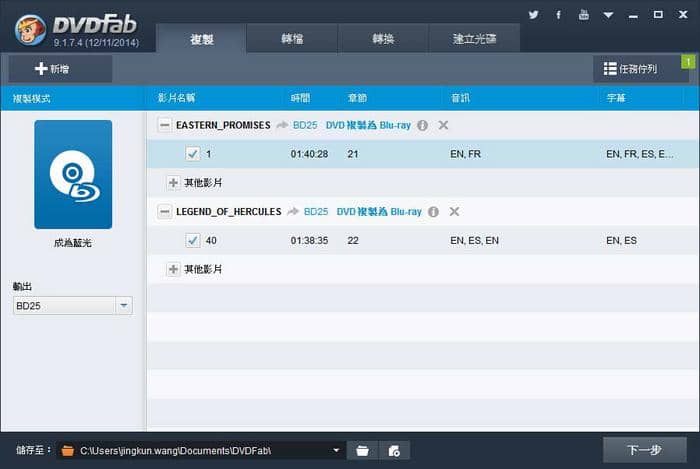Uncheck title 40 checkbox

click(193, 241)
